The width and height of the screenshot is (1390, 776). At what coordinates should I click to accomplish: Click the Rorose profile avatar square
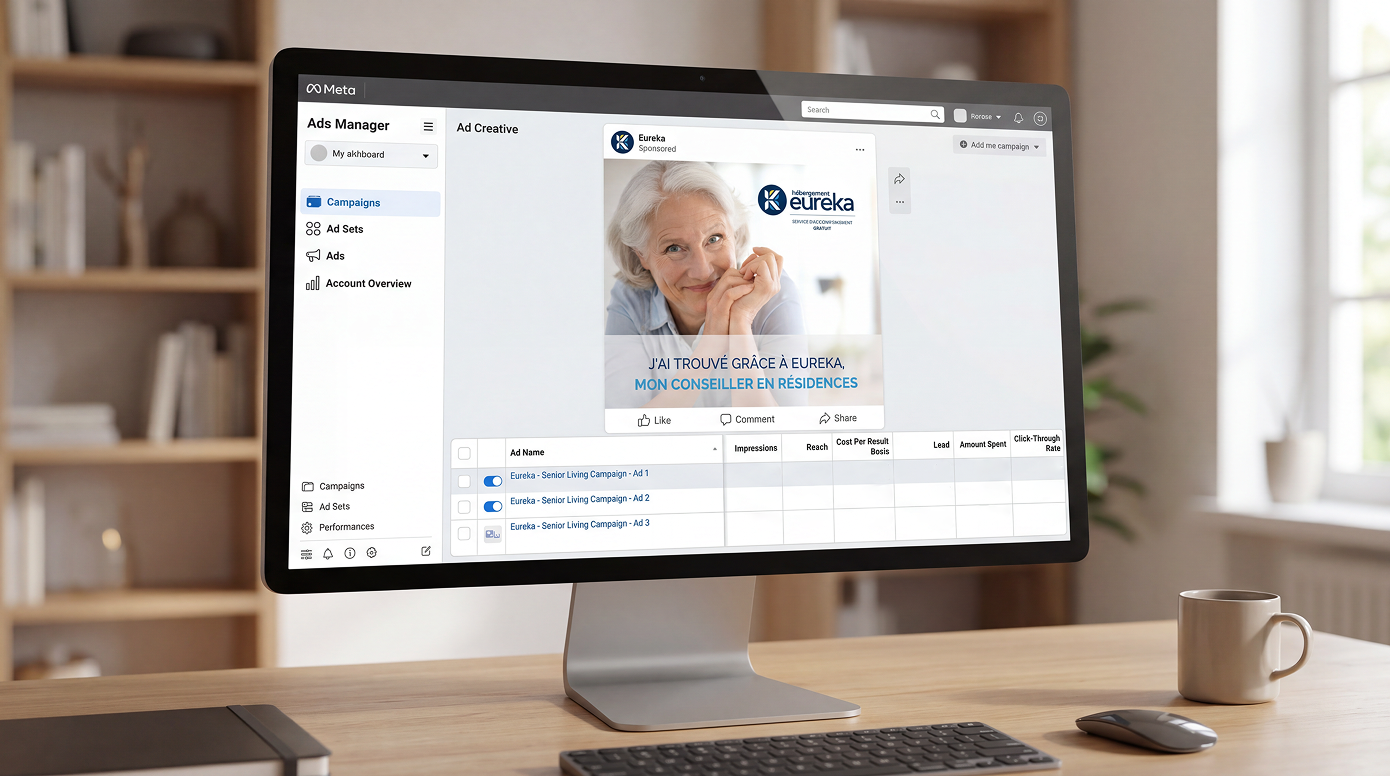coord(960,116)
